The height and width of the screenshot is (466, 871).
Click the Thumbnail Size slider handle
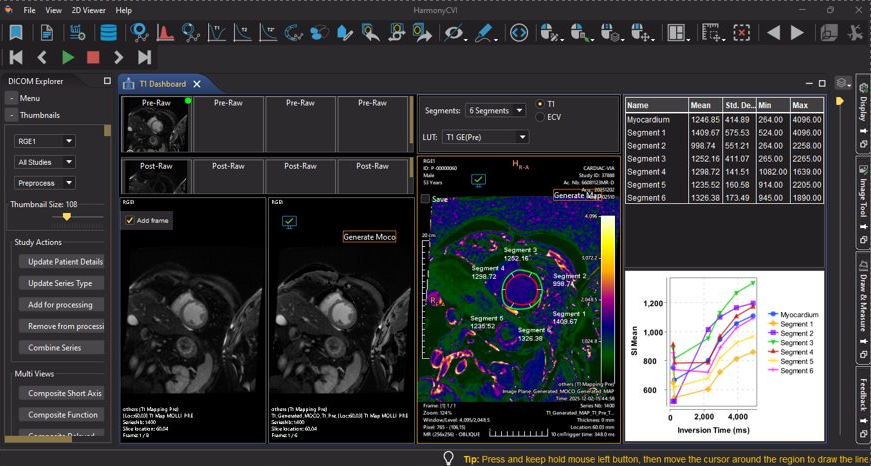(x=67, y=216)
